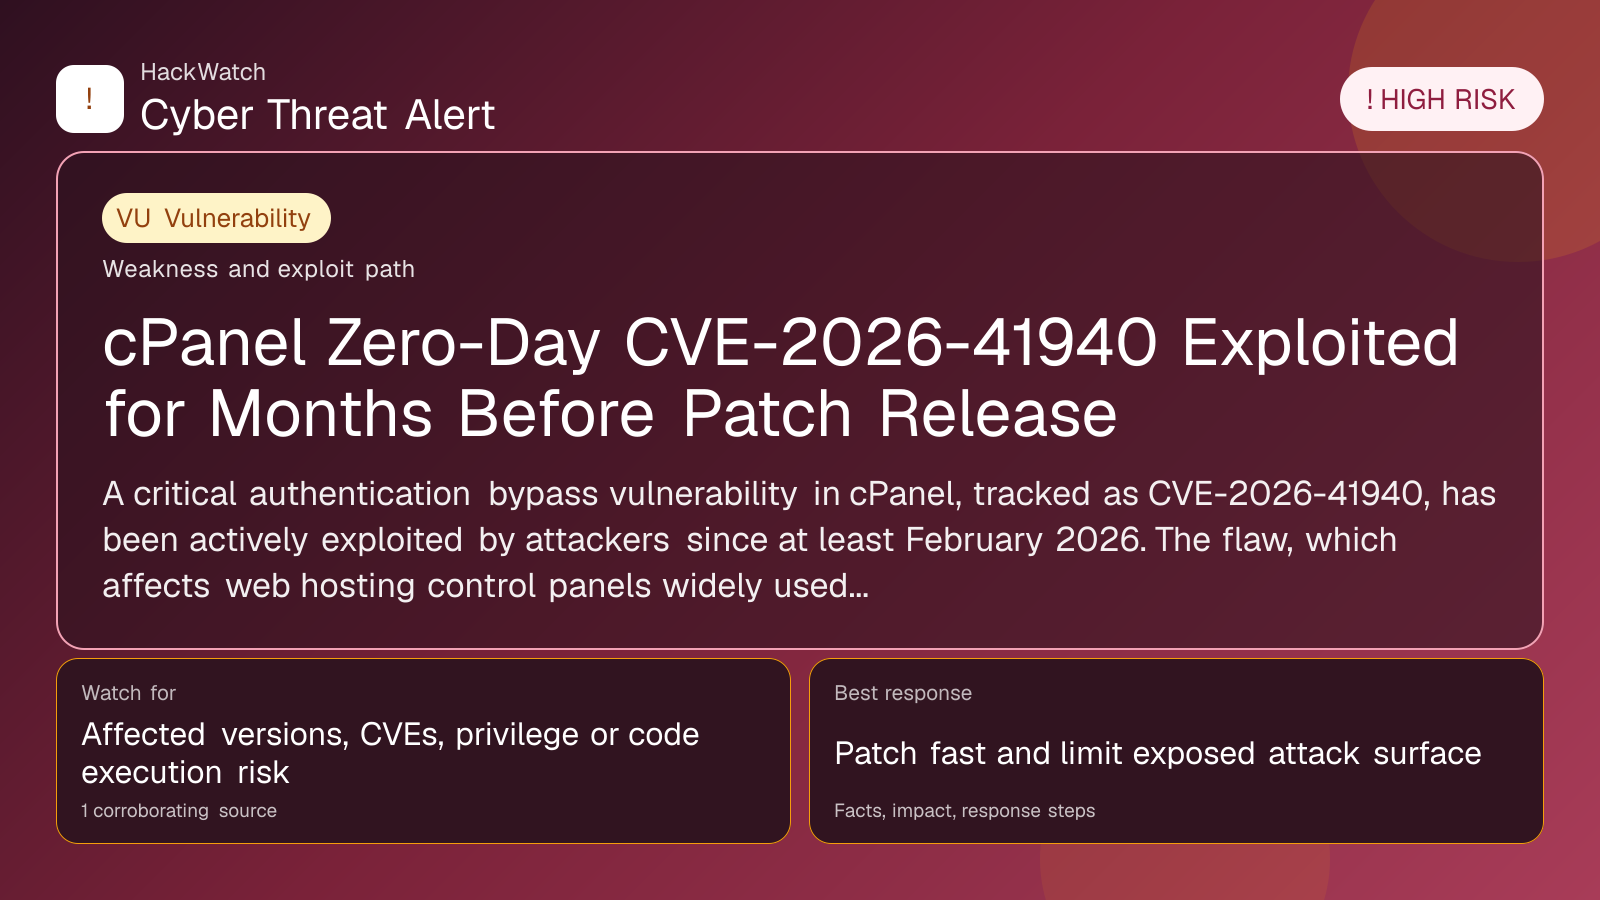Click the Cyber Threat Alert title
Image resolution: width=1600 pixels, height=900 pixels.
coord(317,115)
